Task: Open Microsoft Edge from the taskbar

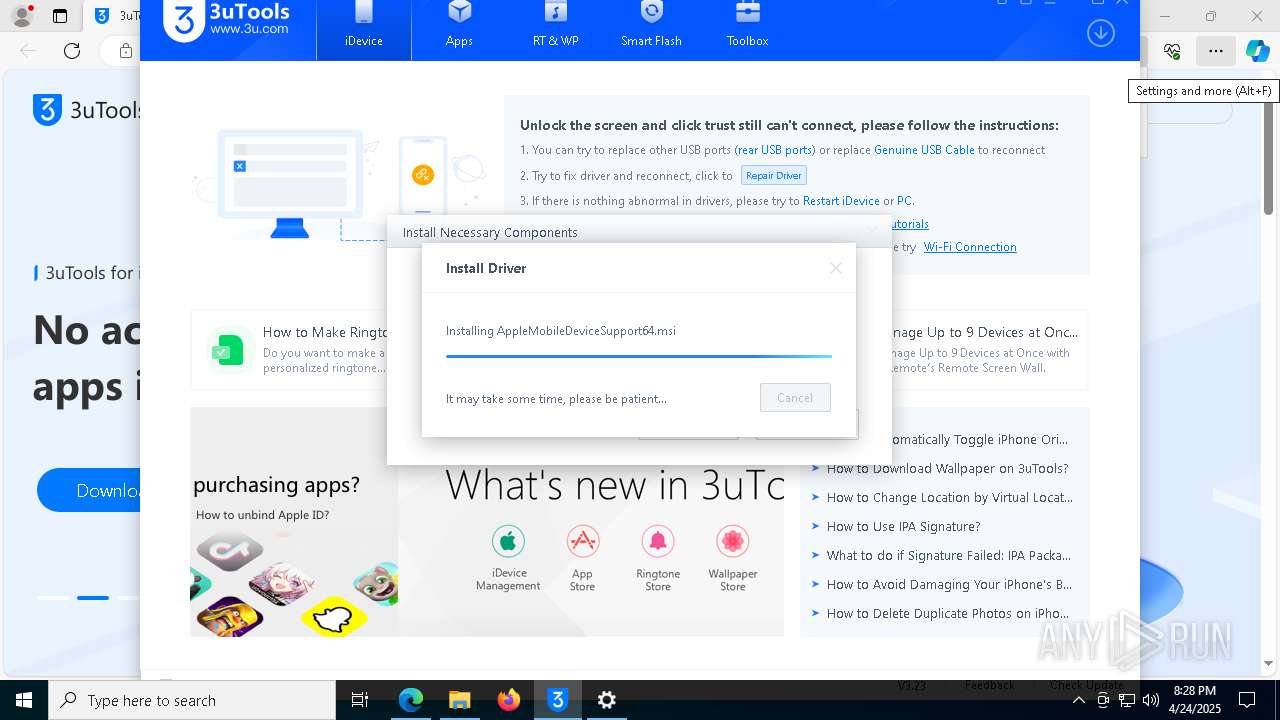Action: pyautogui.click(x=411, y=700)
